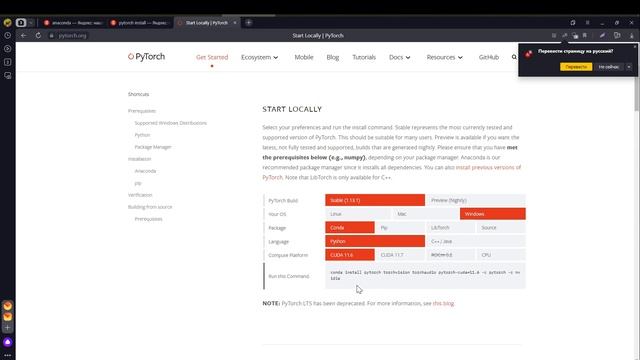Click the conda install command text box
The height and width of the screenshot is (360, 640).
click(425, 276)
